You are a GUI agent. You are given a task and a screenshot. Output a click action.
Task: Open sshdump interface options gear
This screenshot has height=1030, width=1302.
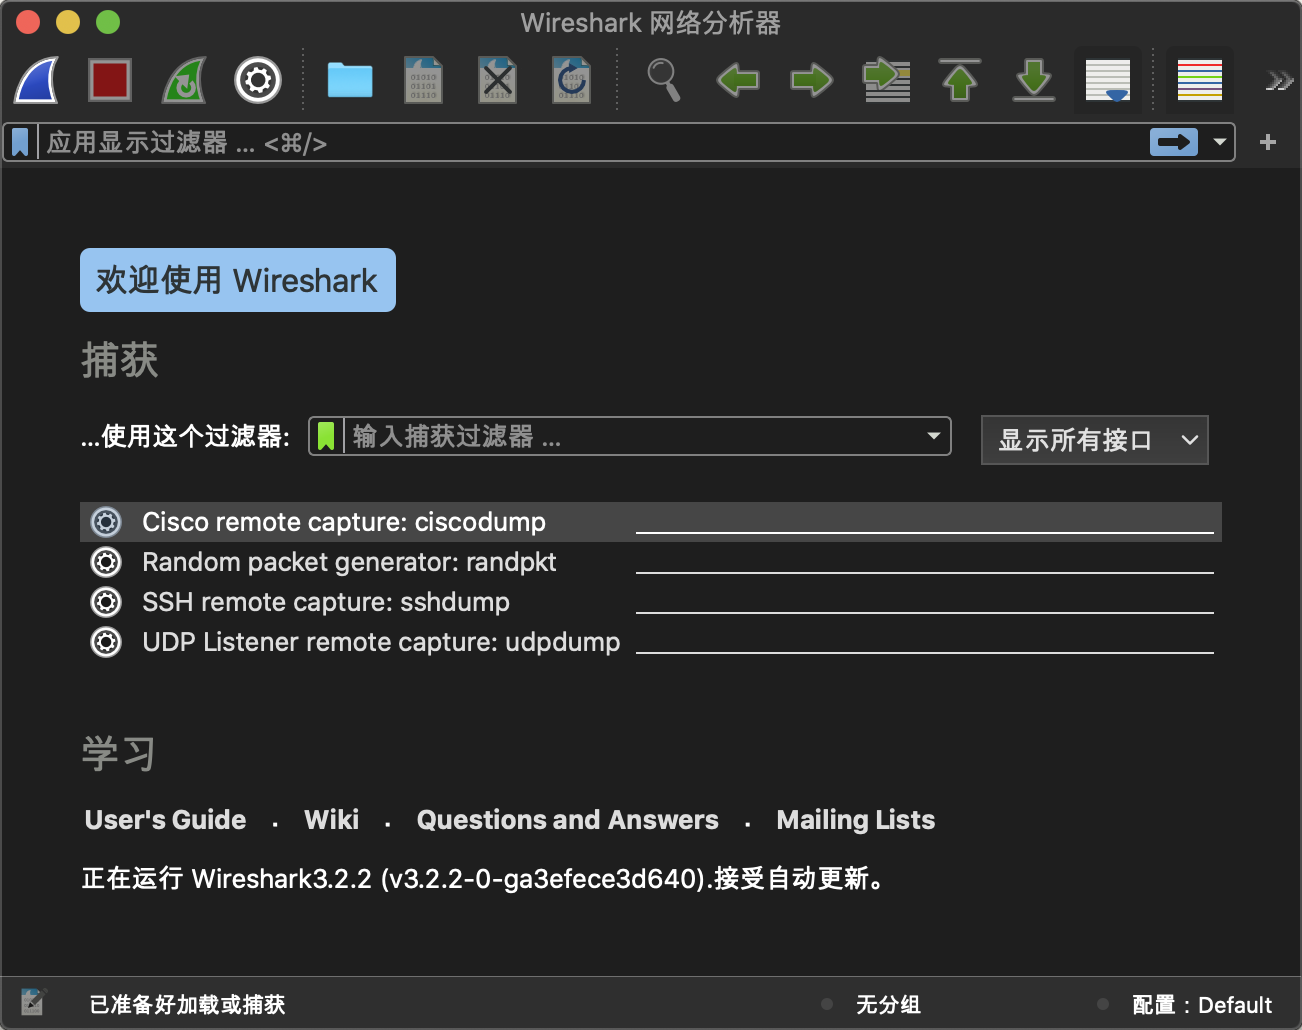point(106,602)
